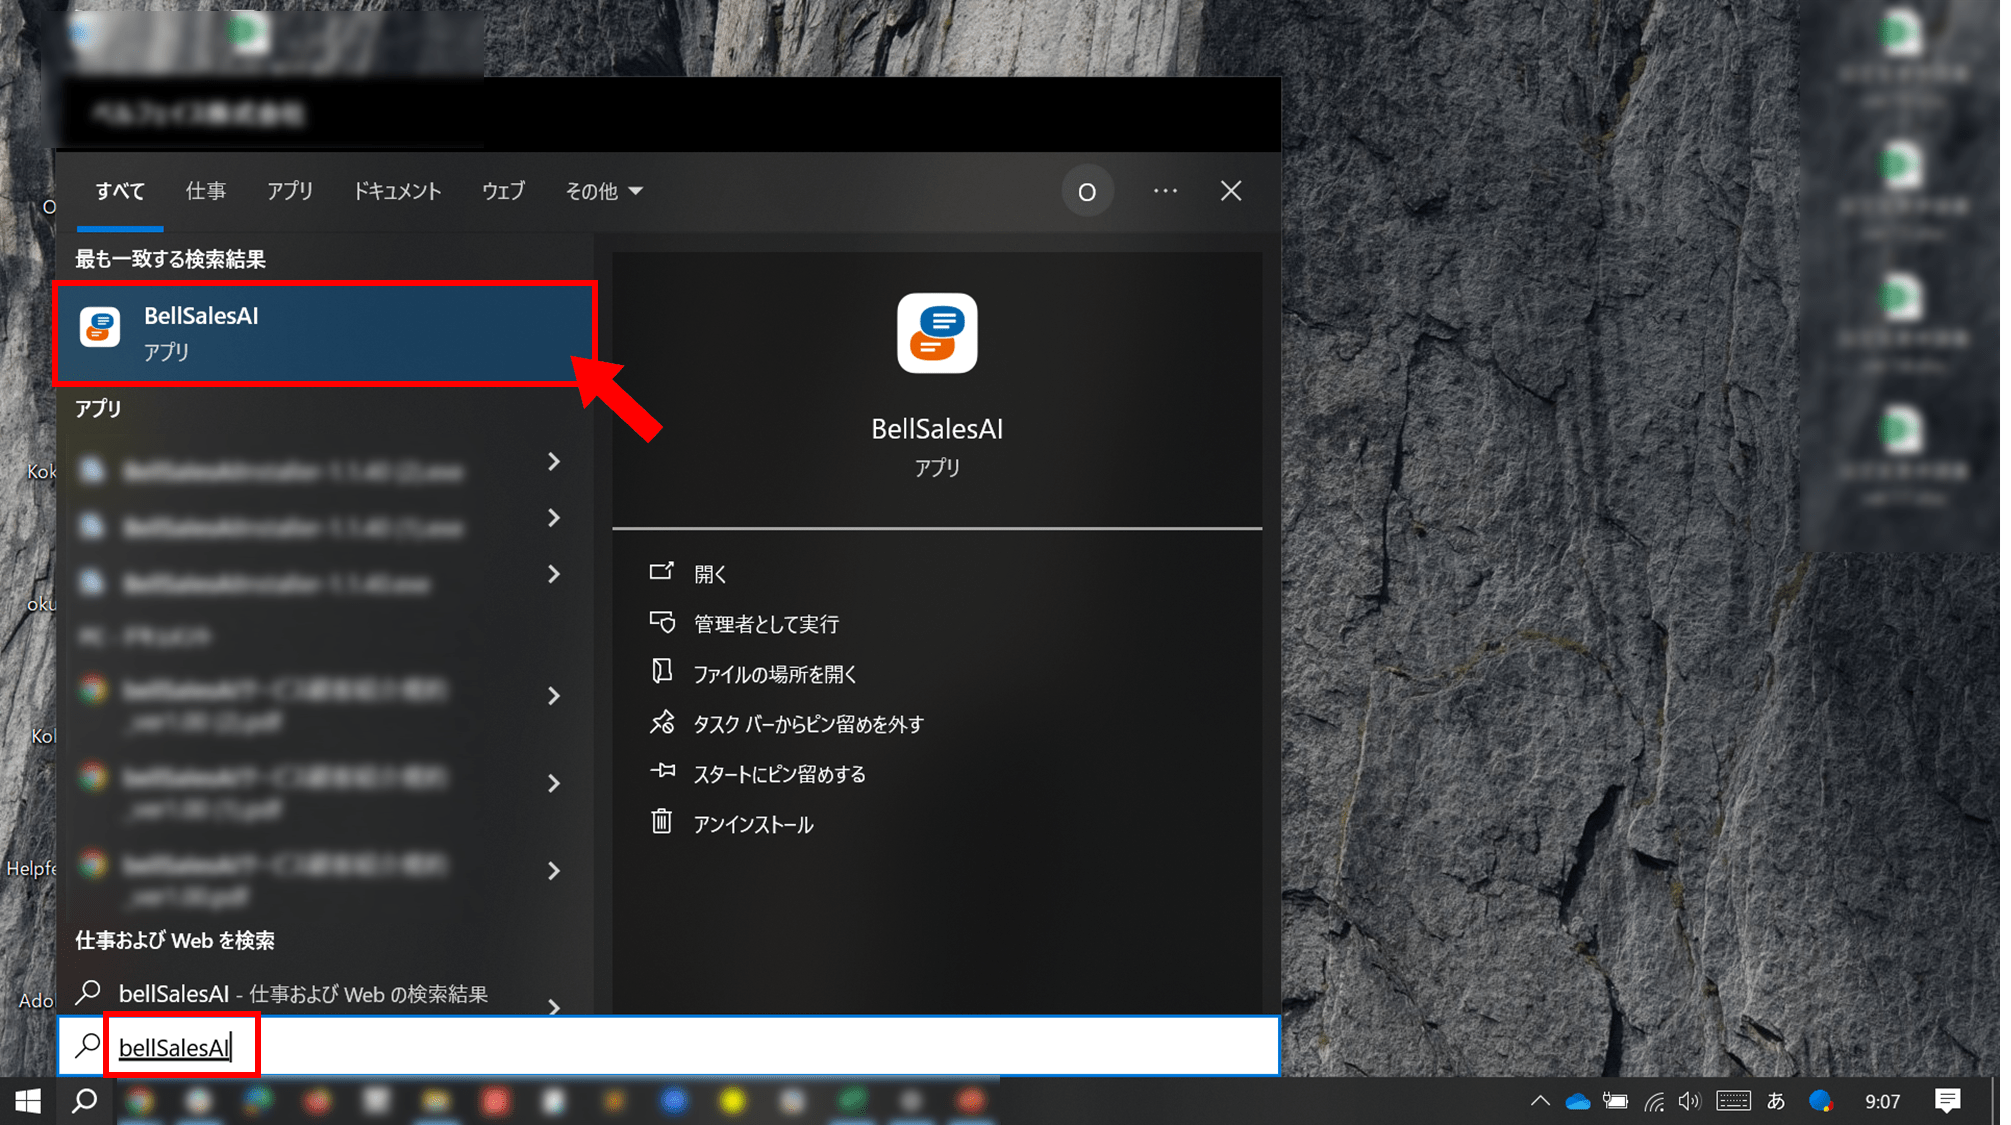Switch to the ドキュメント tab

pos(397,191)
